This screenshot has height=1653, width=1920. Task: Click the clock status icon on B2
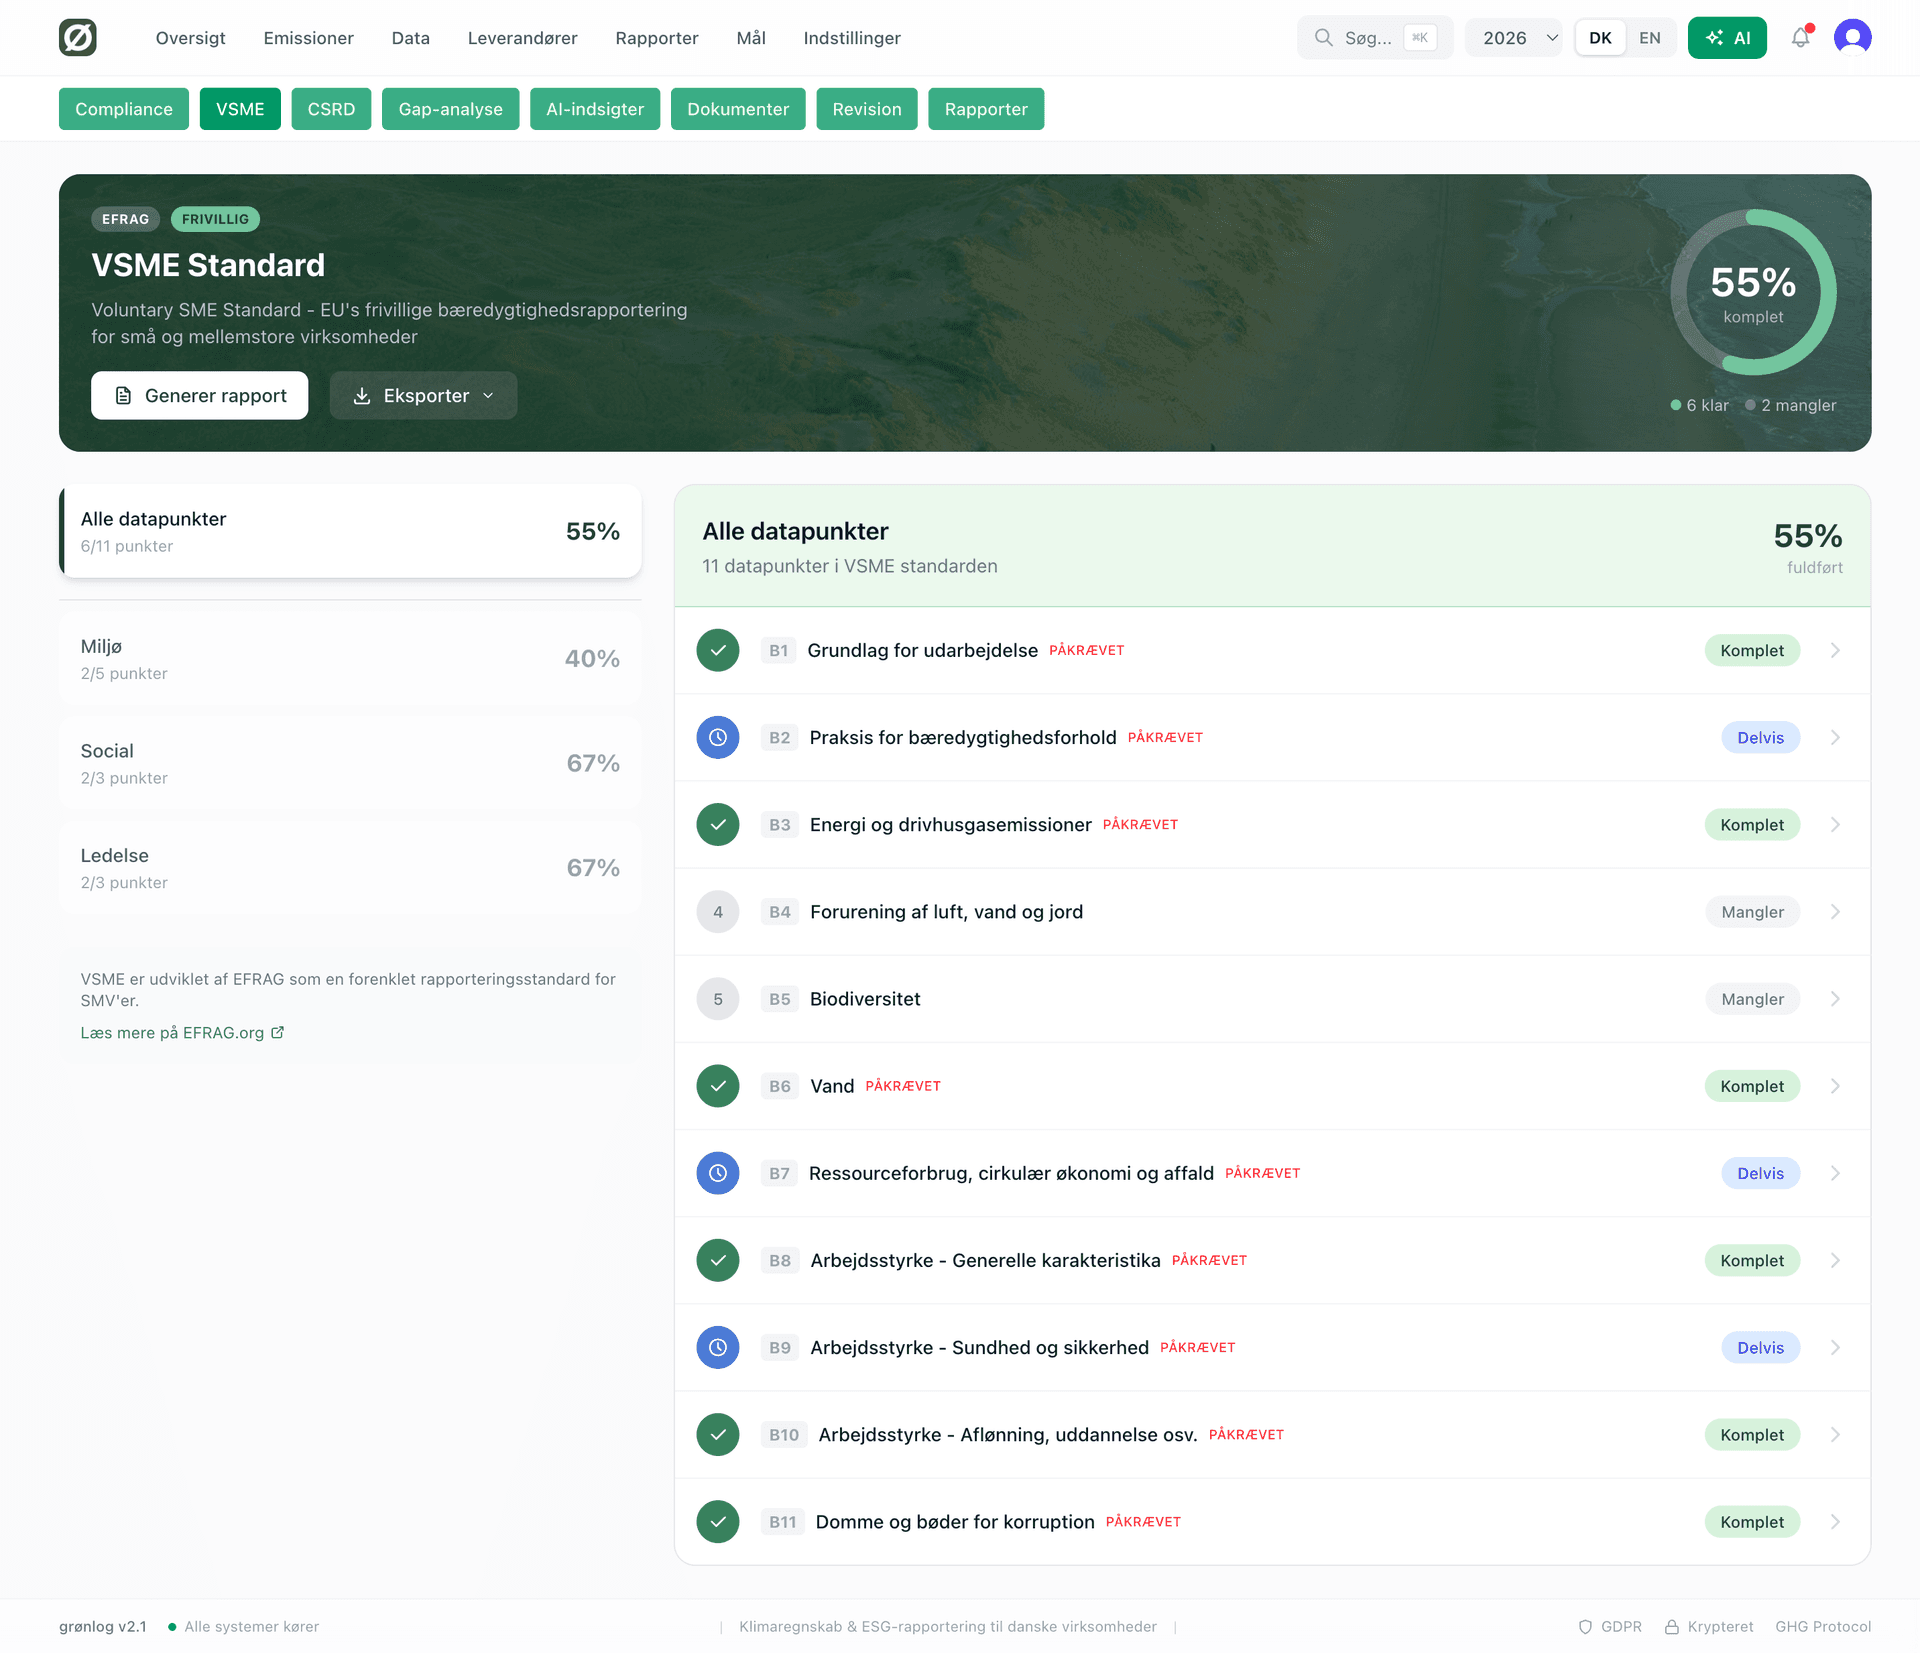717,737
